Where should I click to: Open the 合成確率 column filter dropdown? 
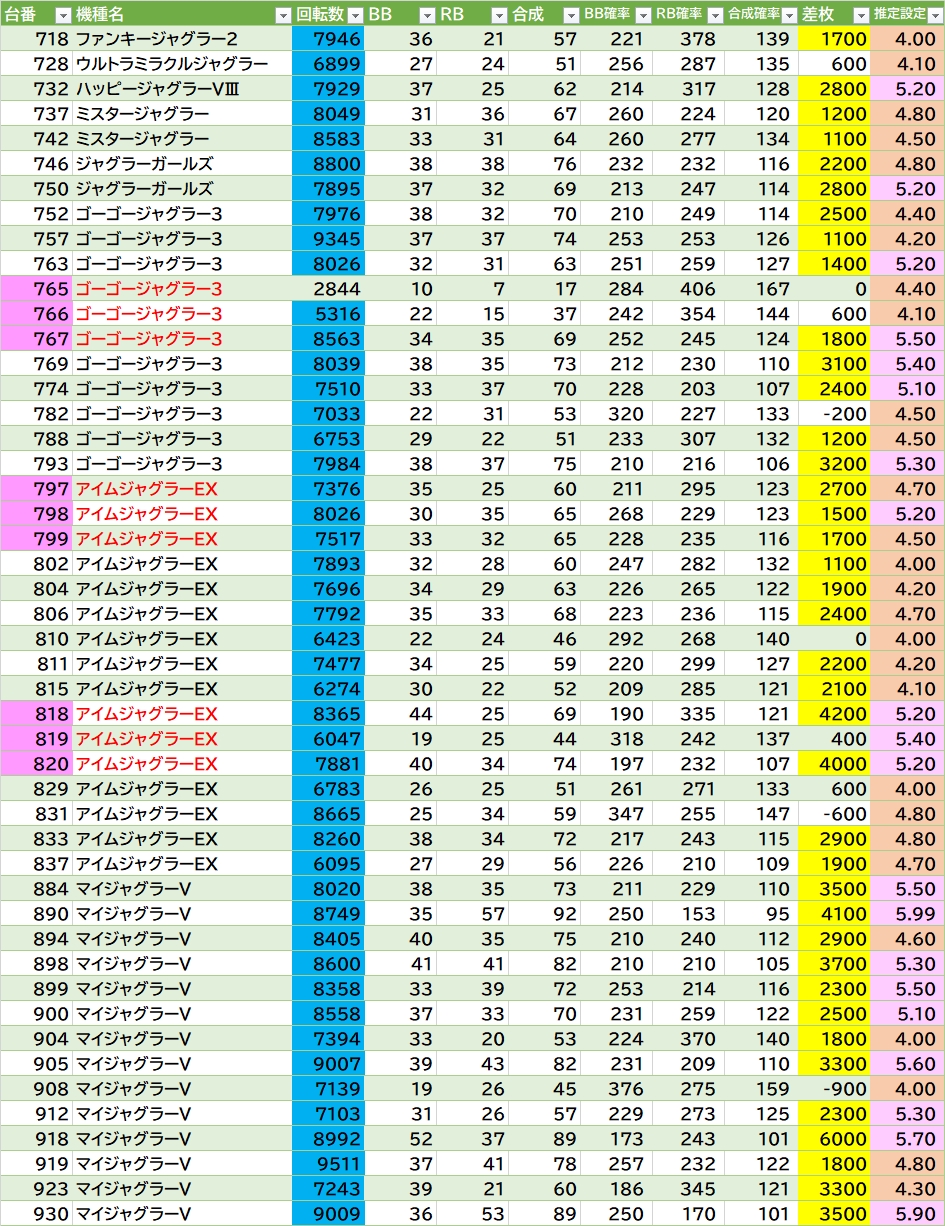(x=789, y=15)
